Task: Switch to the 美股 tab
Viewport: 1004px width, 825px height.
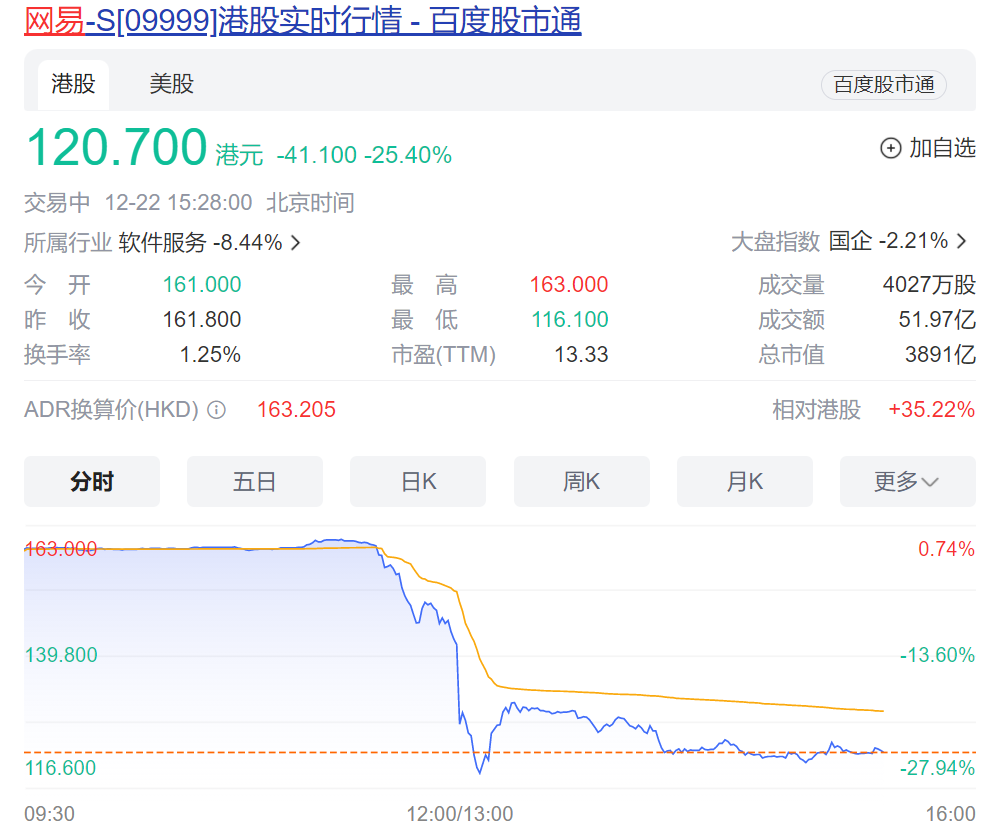Action: pyautogui.click(x=171, y=85)
